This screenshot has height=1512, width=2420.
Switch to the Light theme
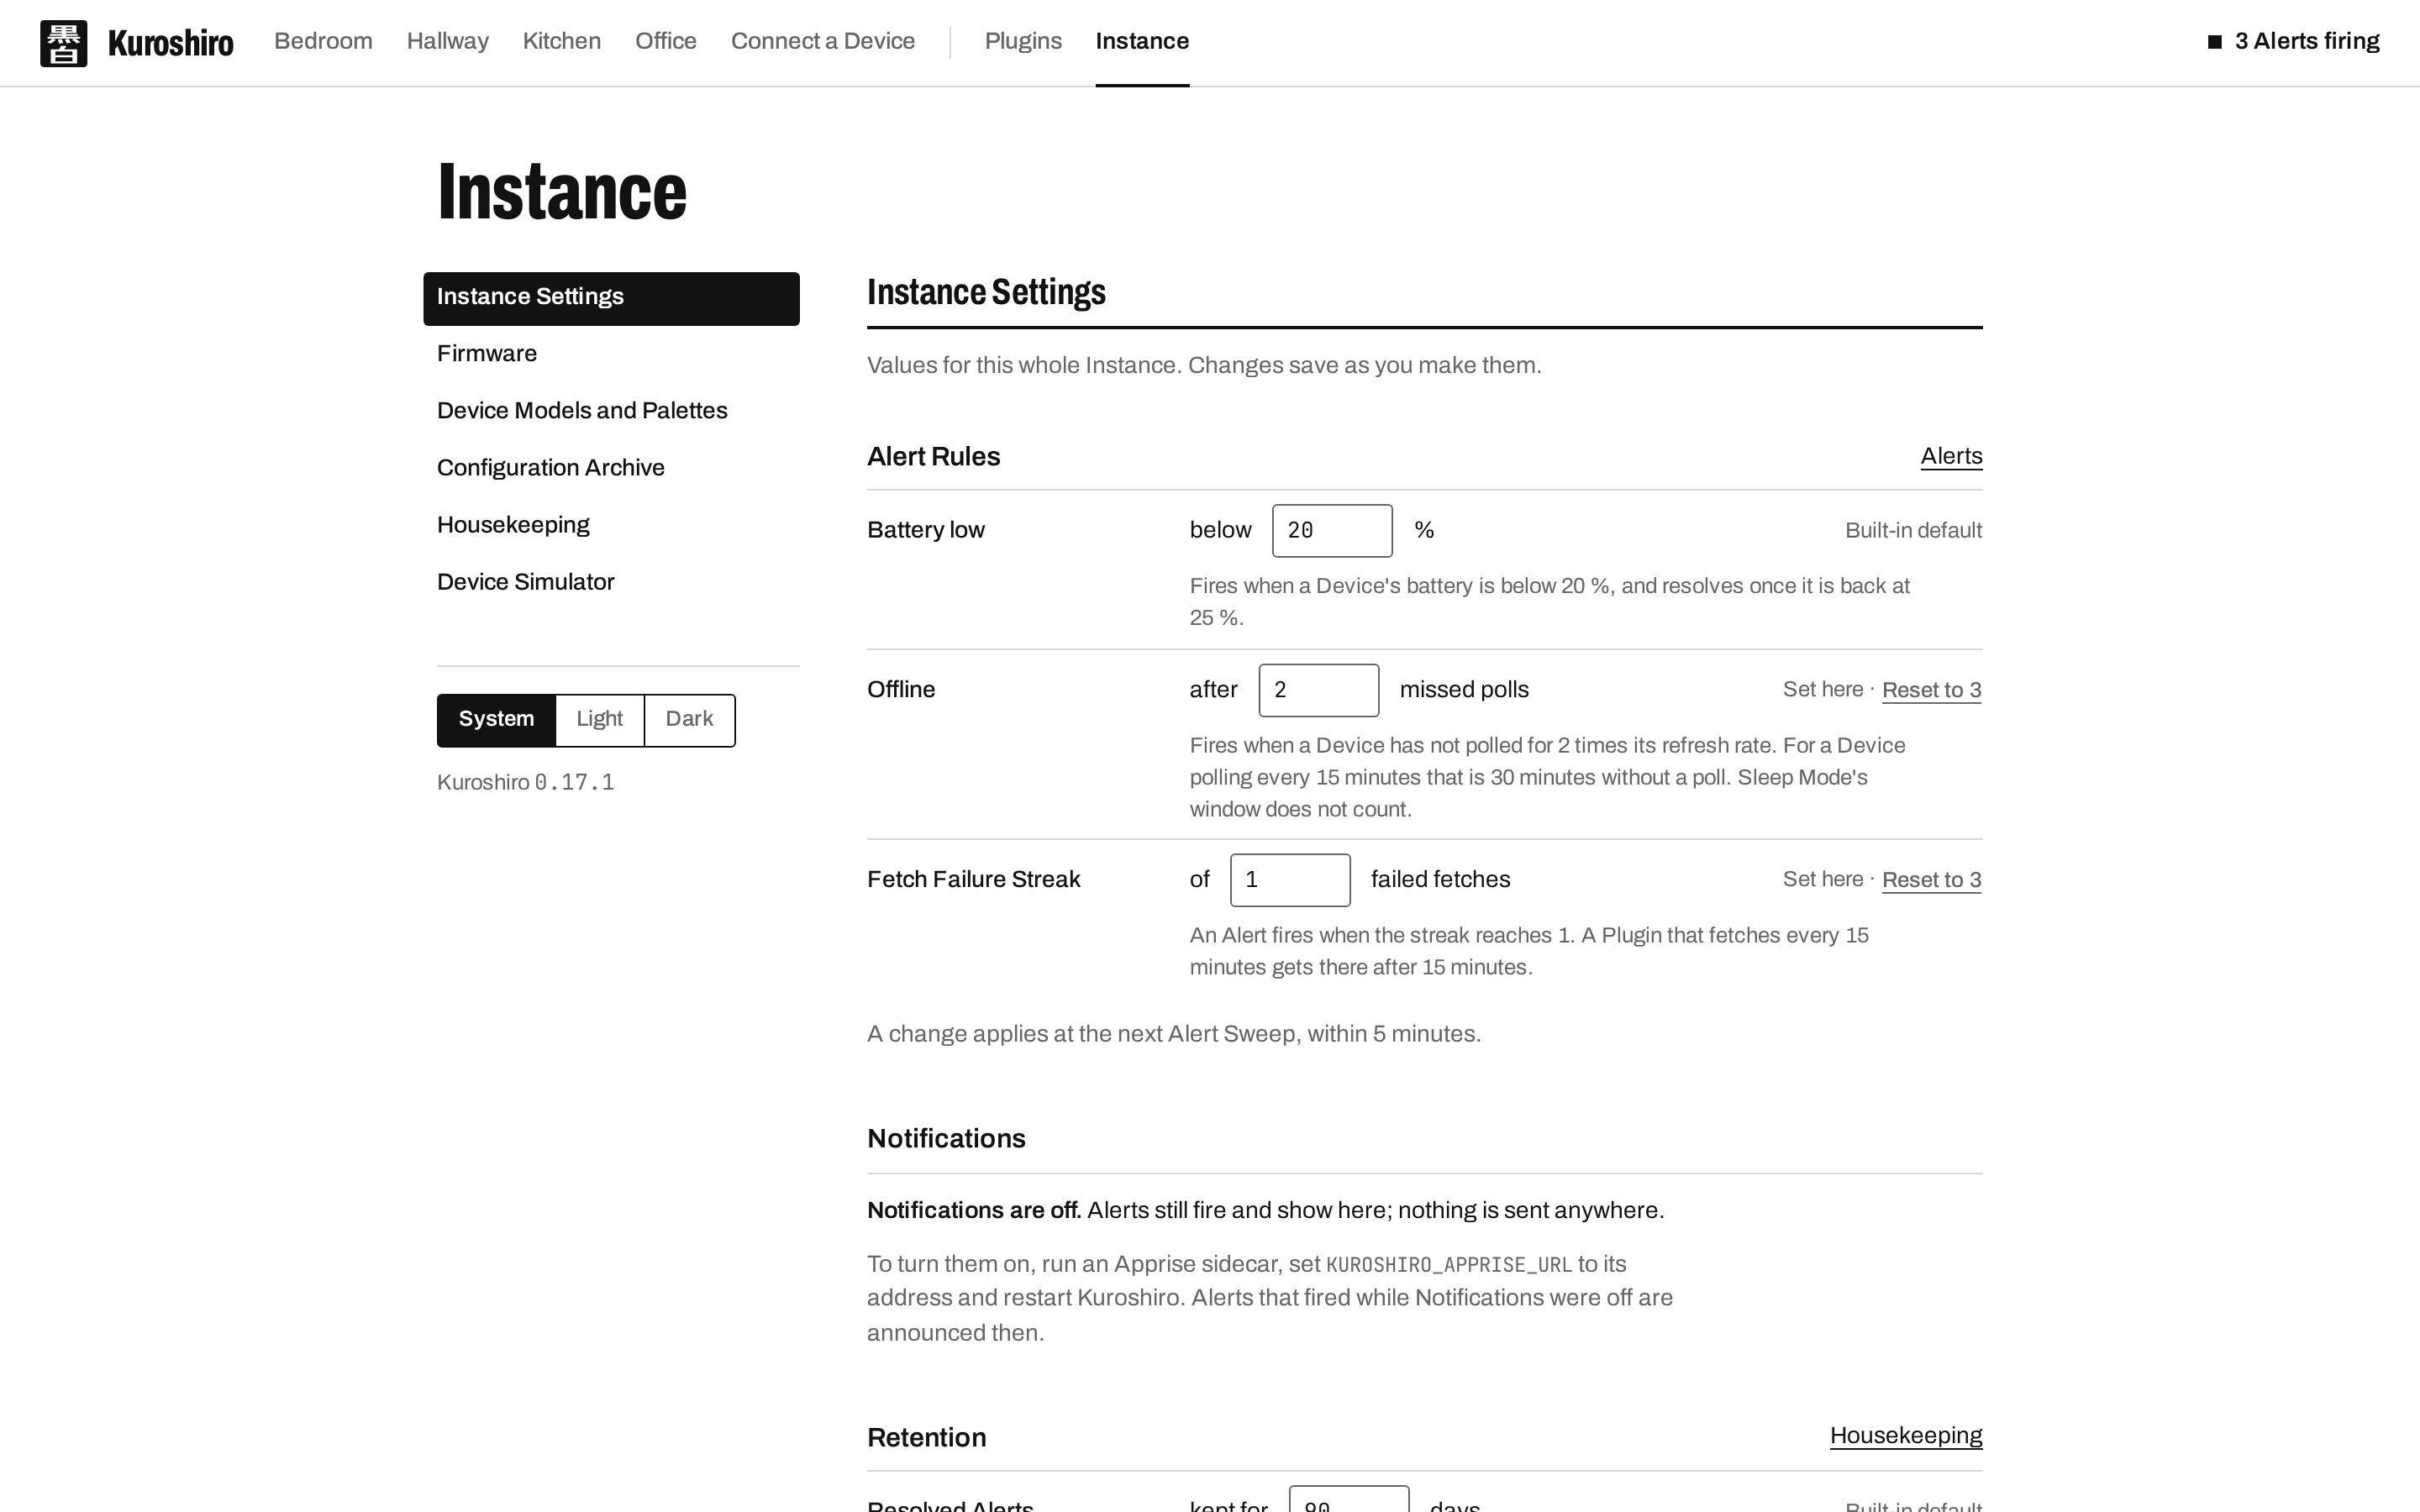click(599, 720)
